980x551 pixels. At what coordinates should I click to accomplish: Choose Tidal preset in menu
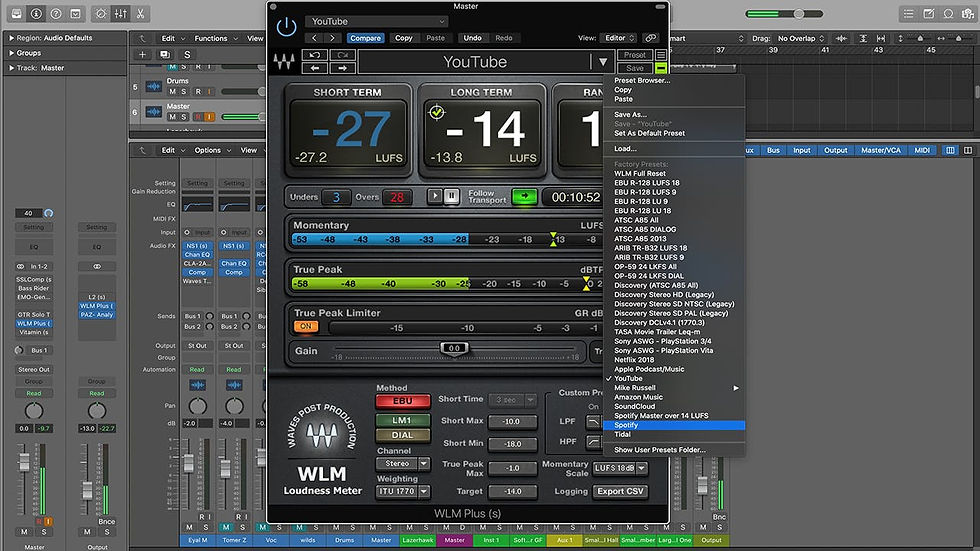click(x=674, y=434)
